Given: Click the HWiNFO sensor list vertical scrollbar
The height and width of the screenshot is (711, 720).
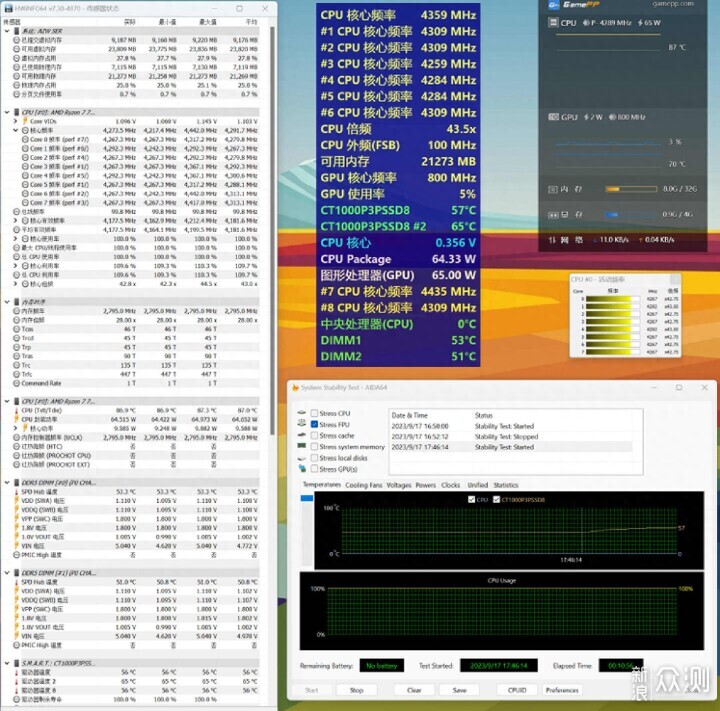Looking at the screenshot, I should (x=272, y=230).
